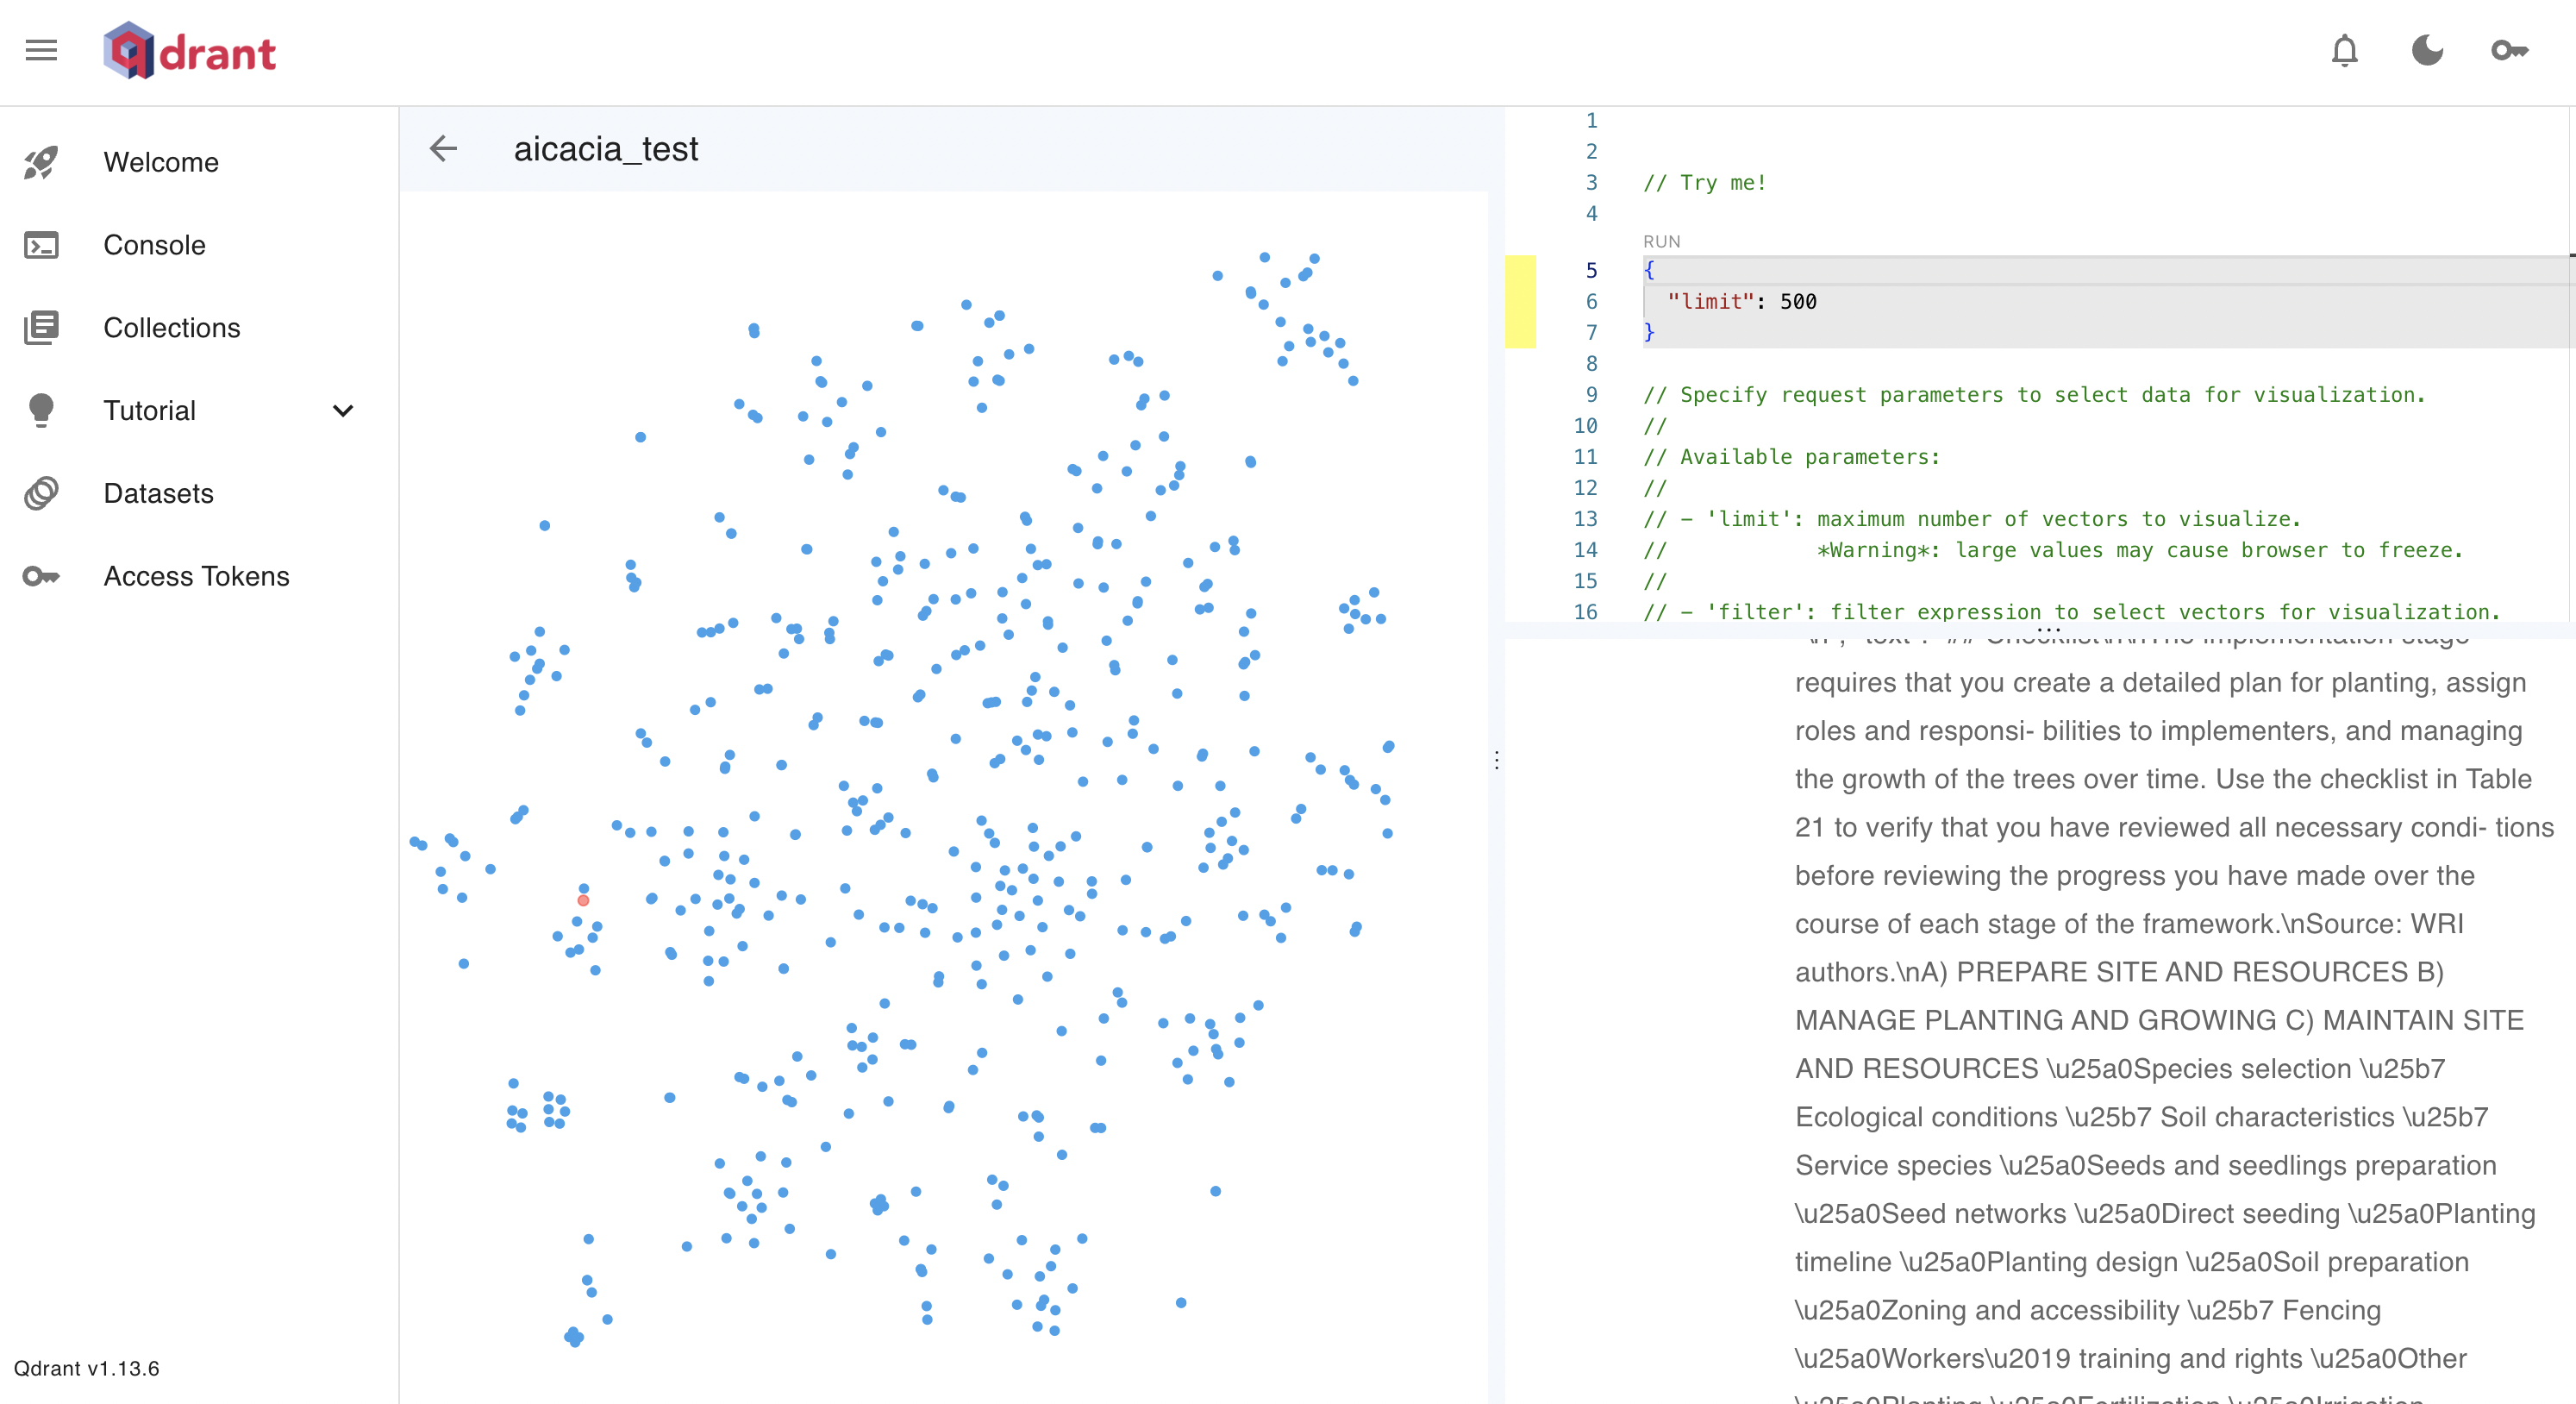Open the Tutorial menu item

[150, 411]
